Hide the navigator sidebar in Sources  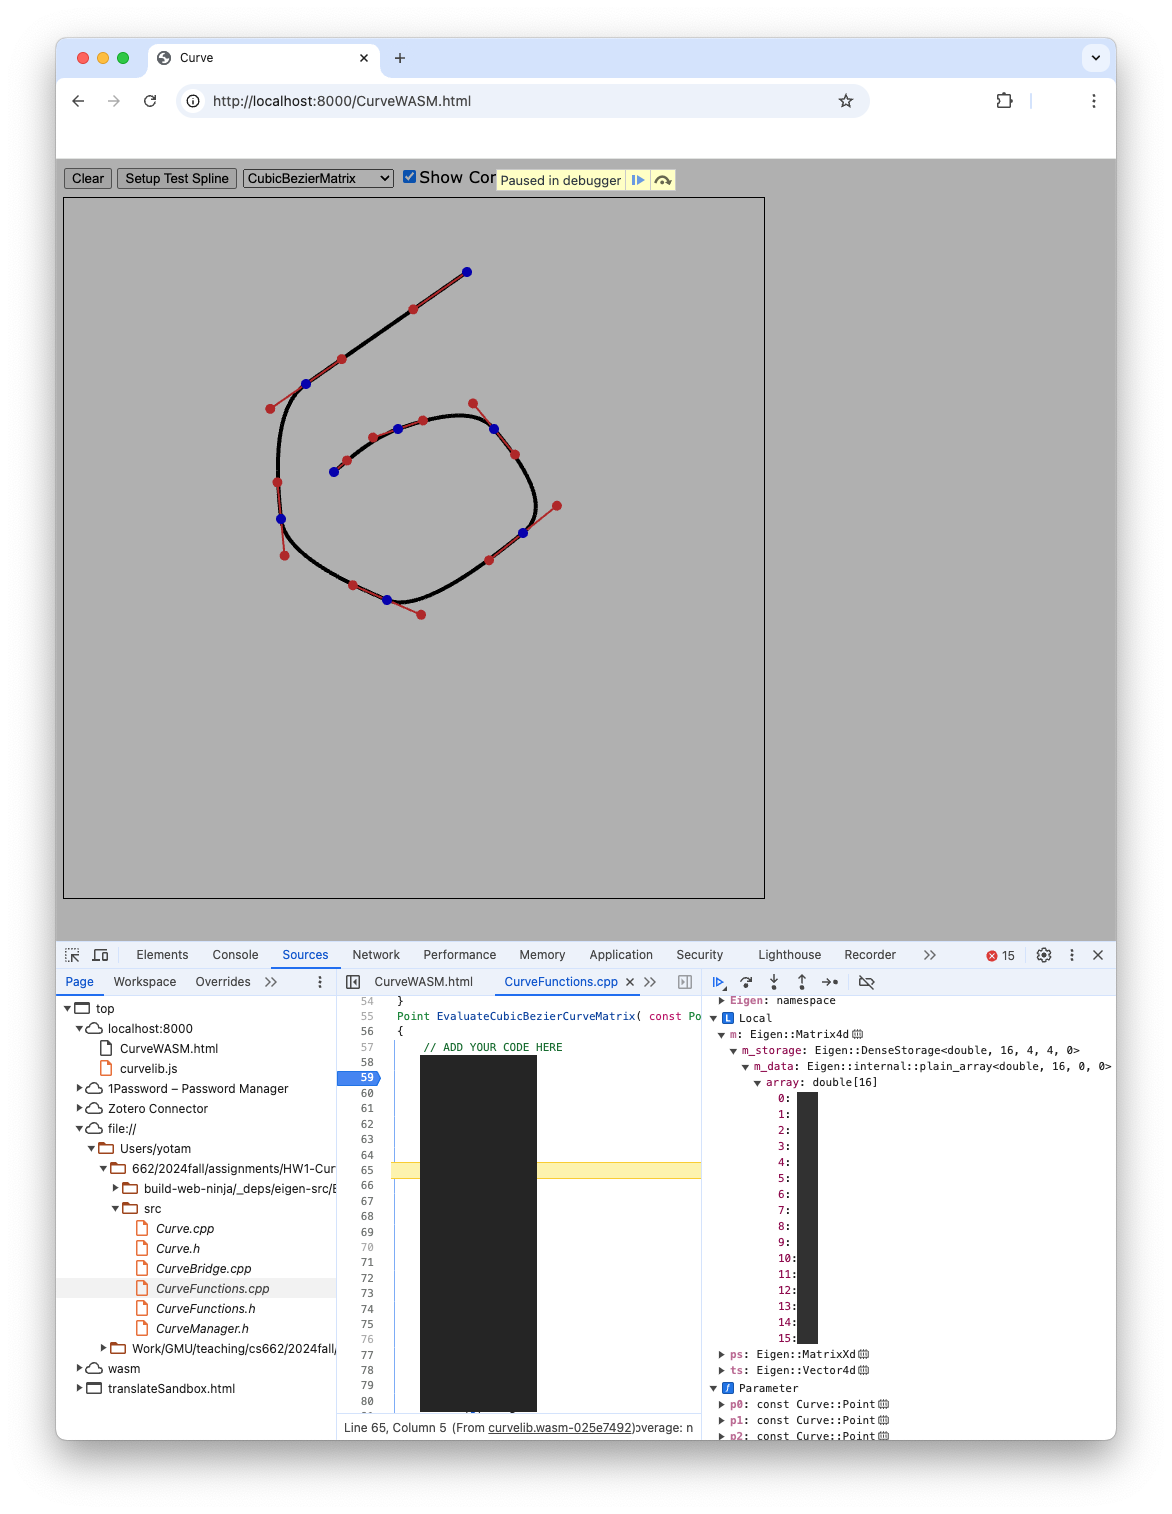[353, 982]
